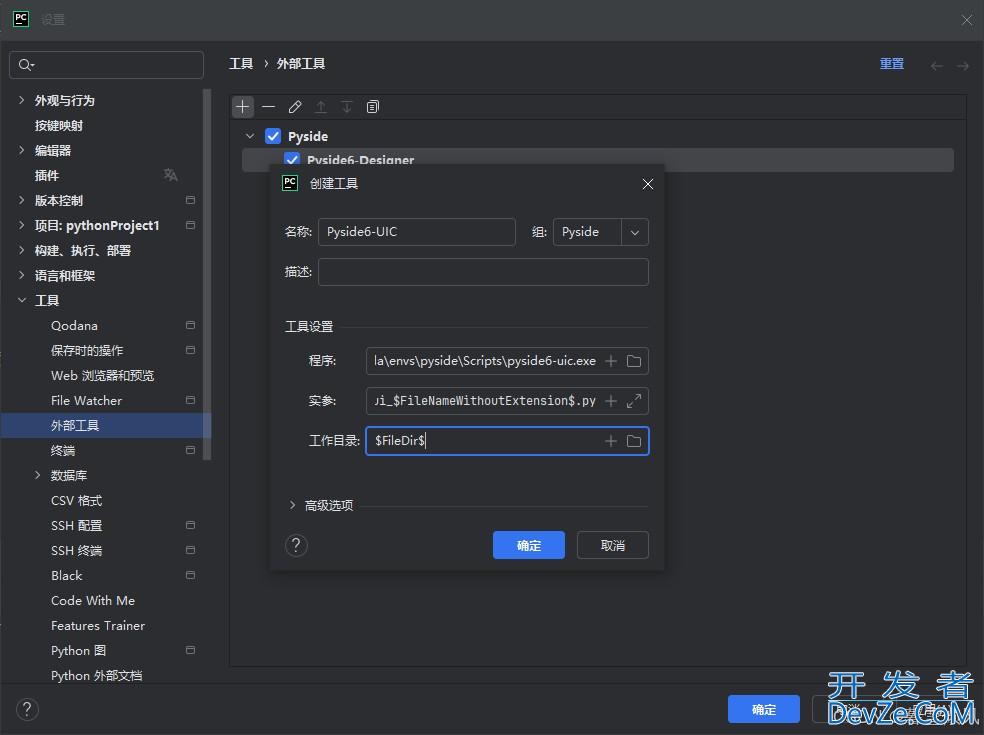Click project-level icon beside Black

[190, 575]
